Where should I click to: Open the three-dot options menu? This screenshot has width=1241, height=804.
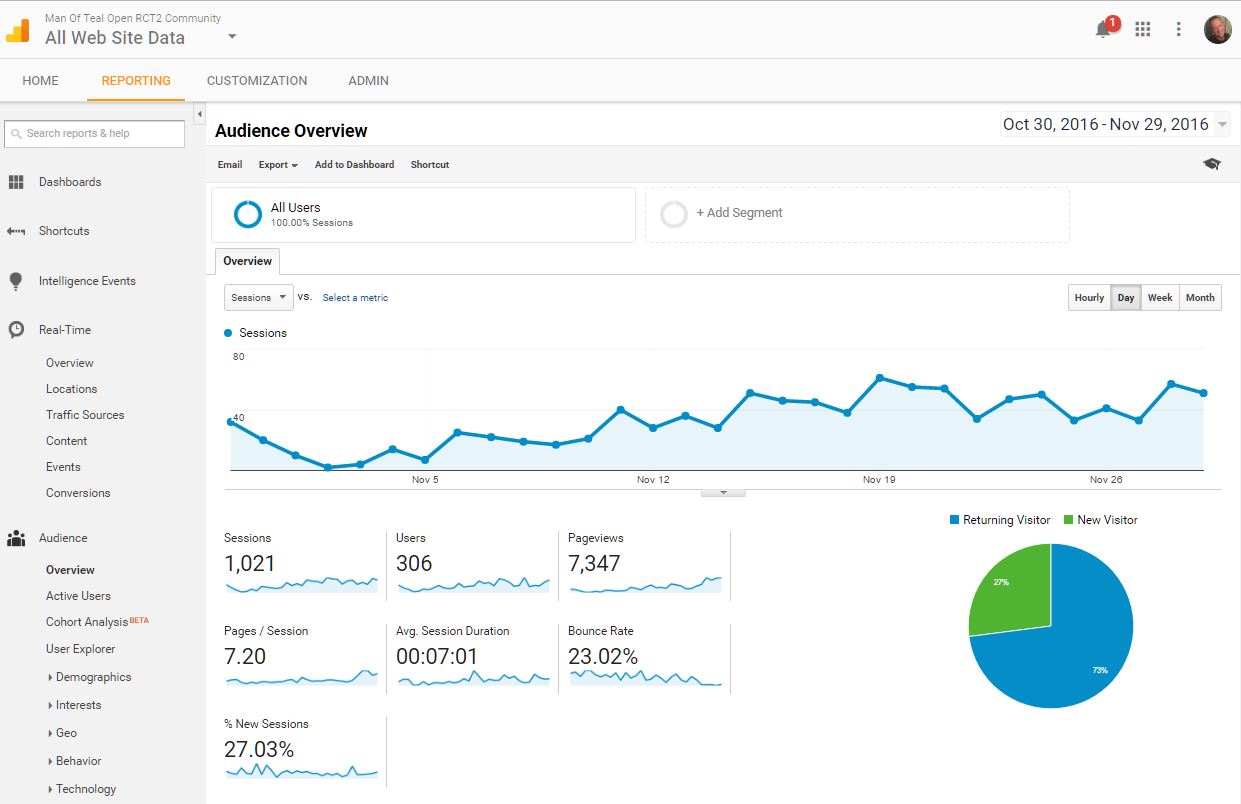point(1179,29)
